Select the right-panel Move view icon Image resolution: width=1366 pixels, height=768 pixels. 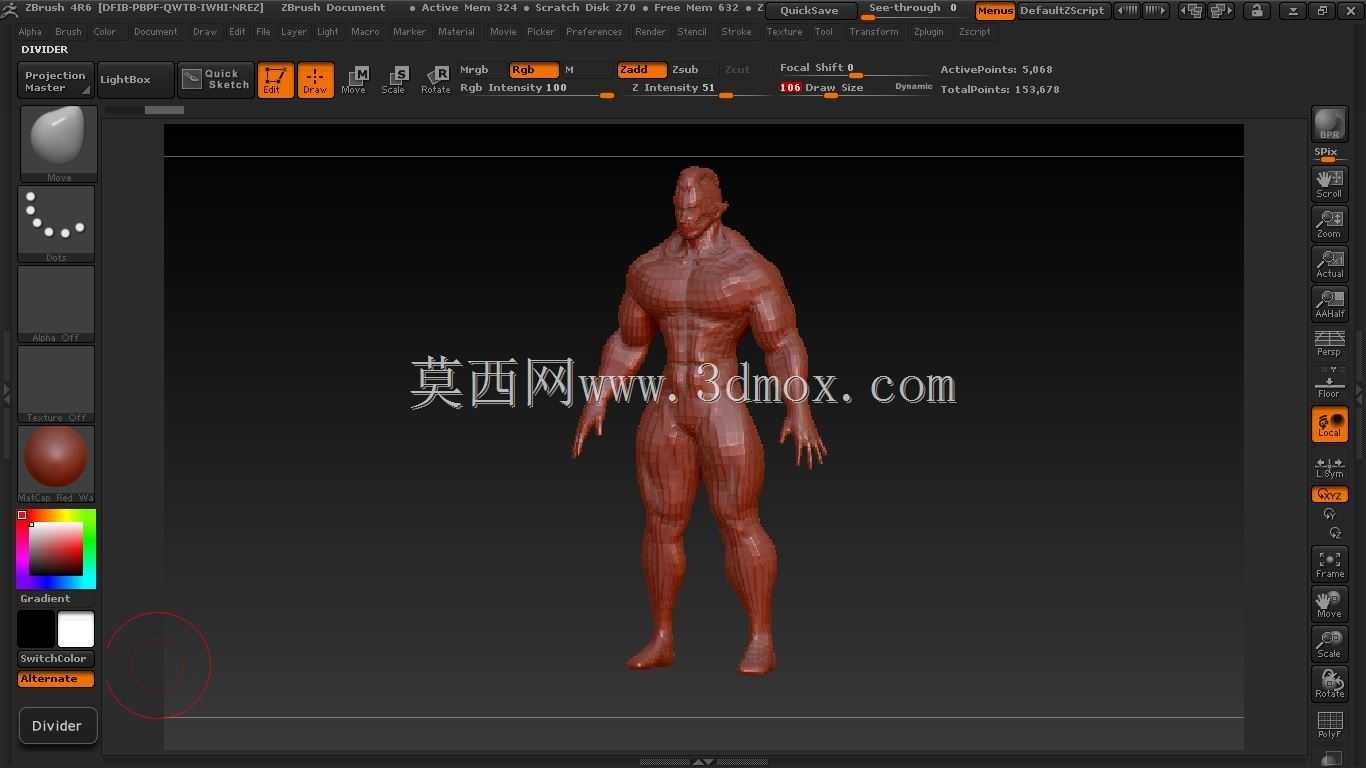point(1329,604)
